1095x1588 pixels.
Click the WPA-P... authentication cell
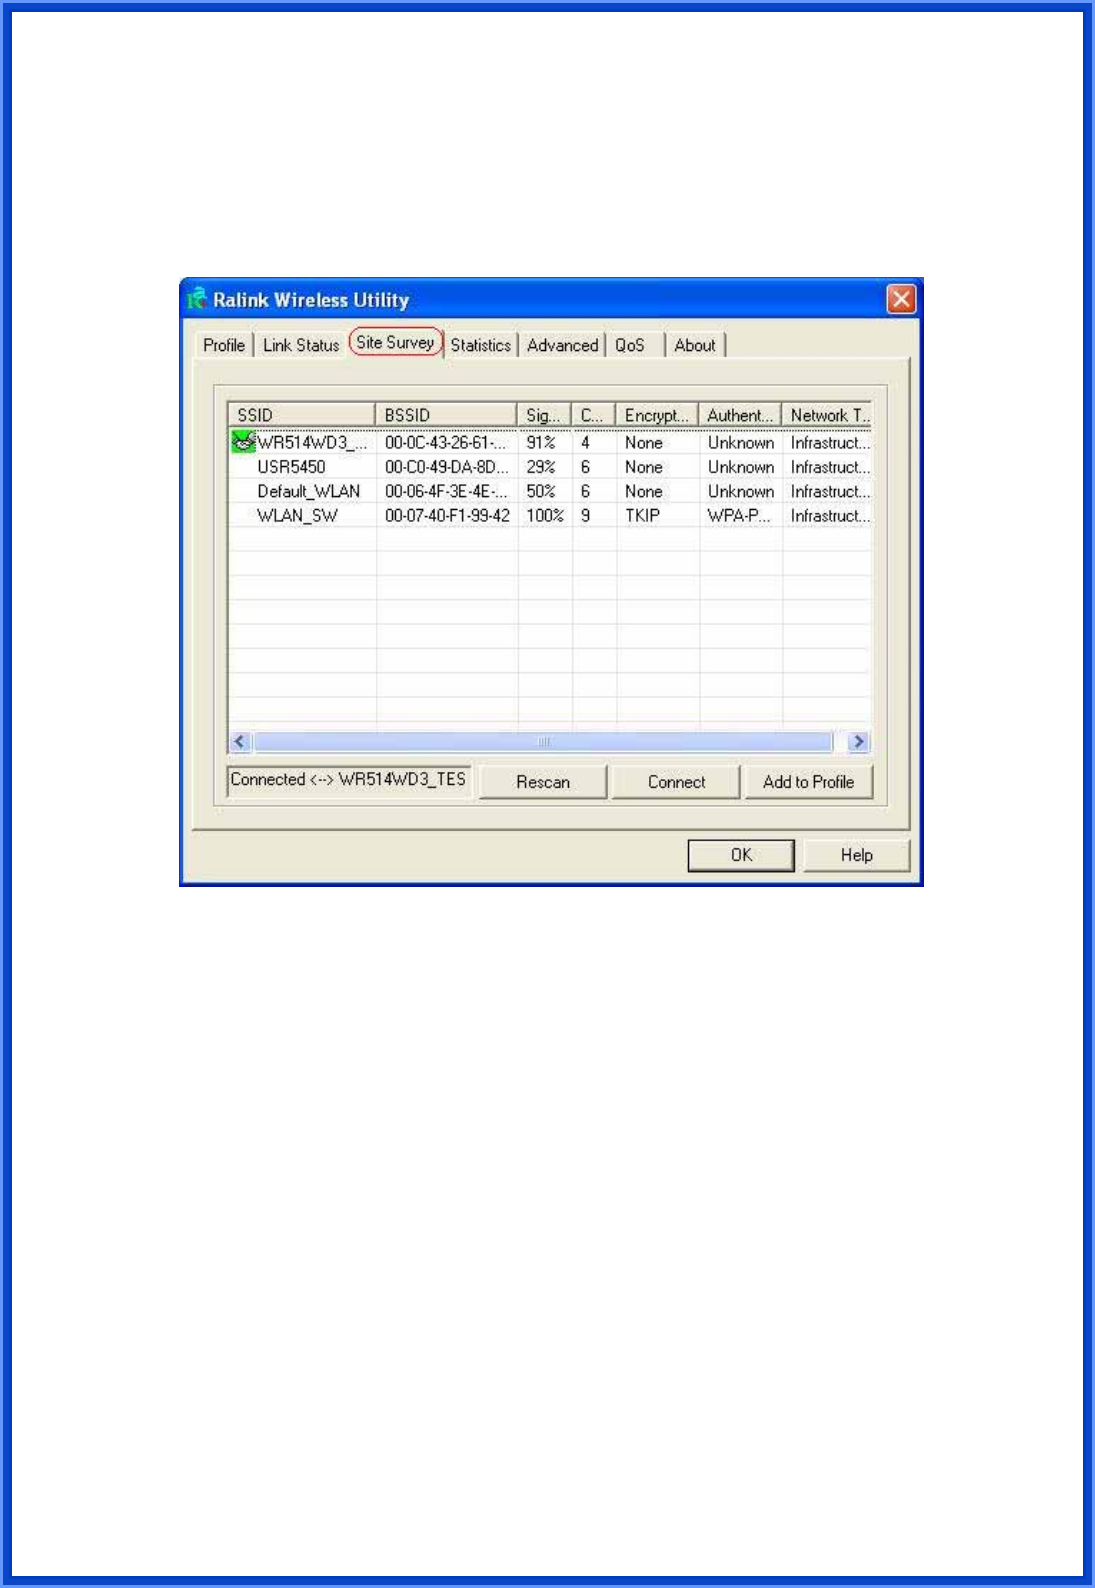point(739,516)
